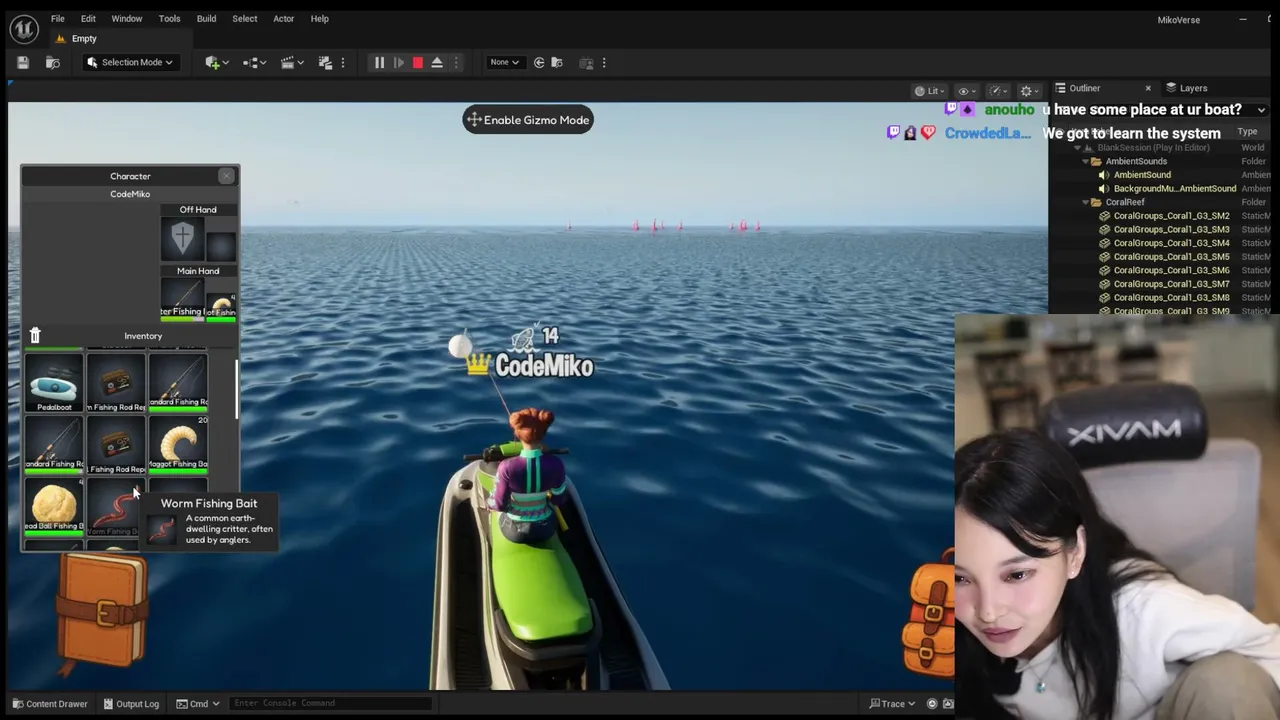Click the greyed-out camera settings icon in the toolbar
Image resolution: width=1280 pixels, height=720 pixels.
pos(587,63)
